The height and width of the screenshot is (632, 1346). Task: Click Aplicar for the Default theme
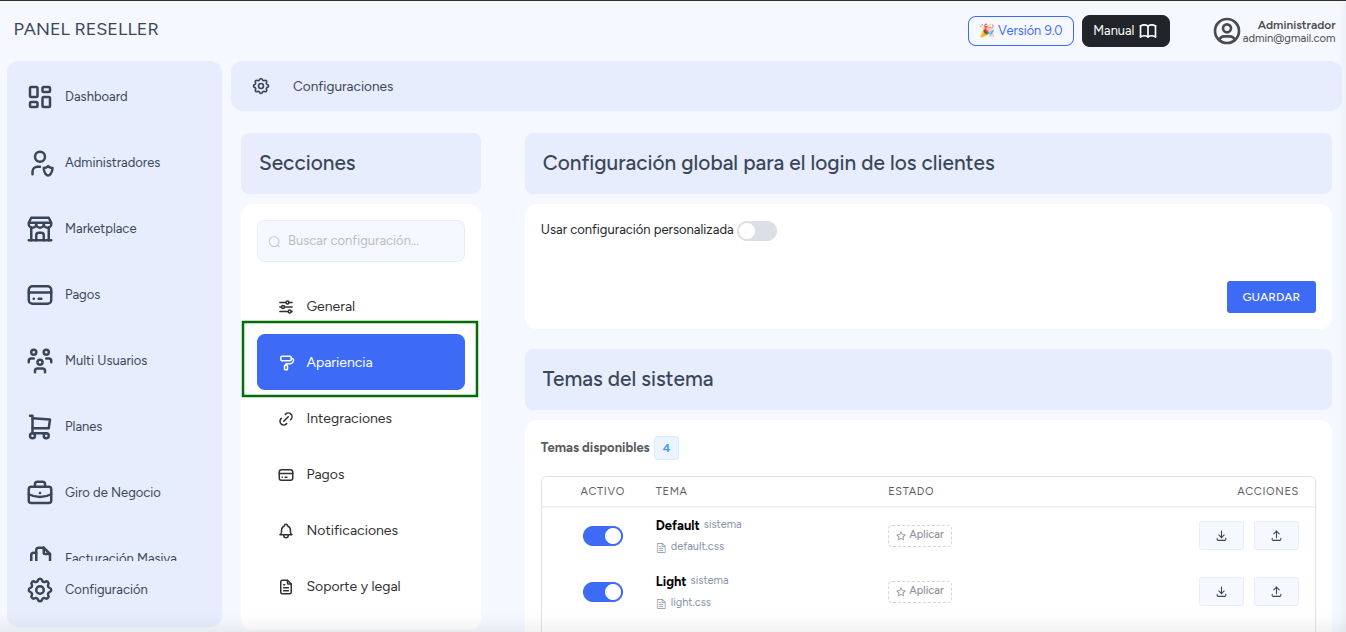point(920,536)
